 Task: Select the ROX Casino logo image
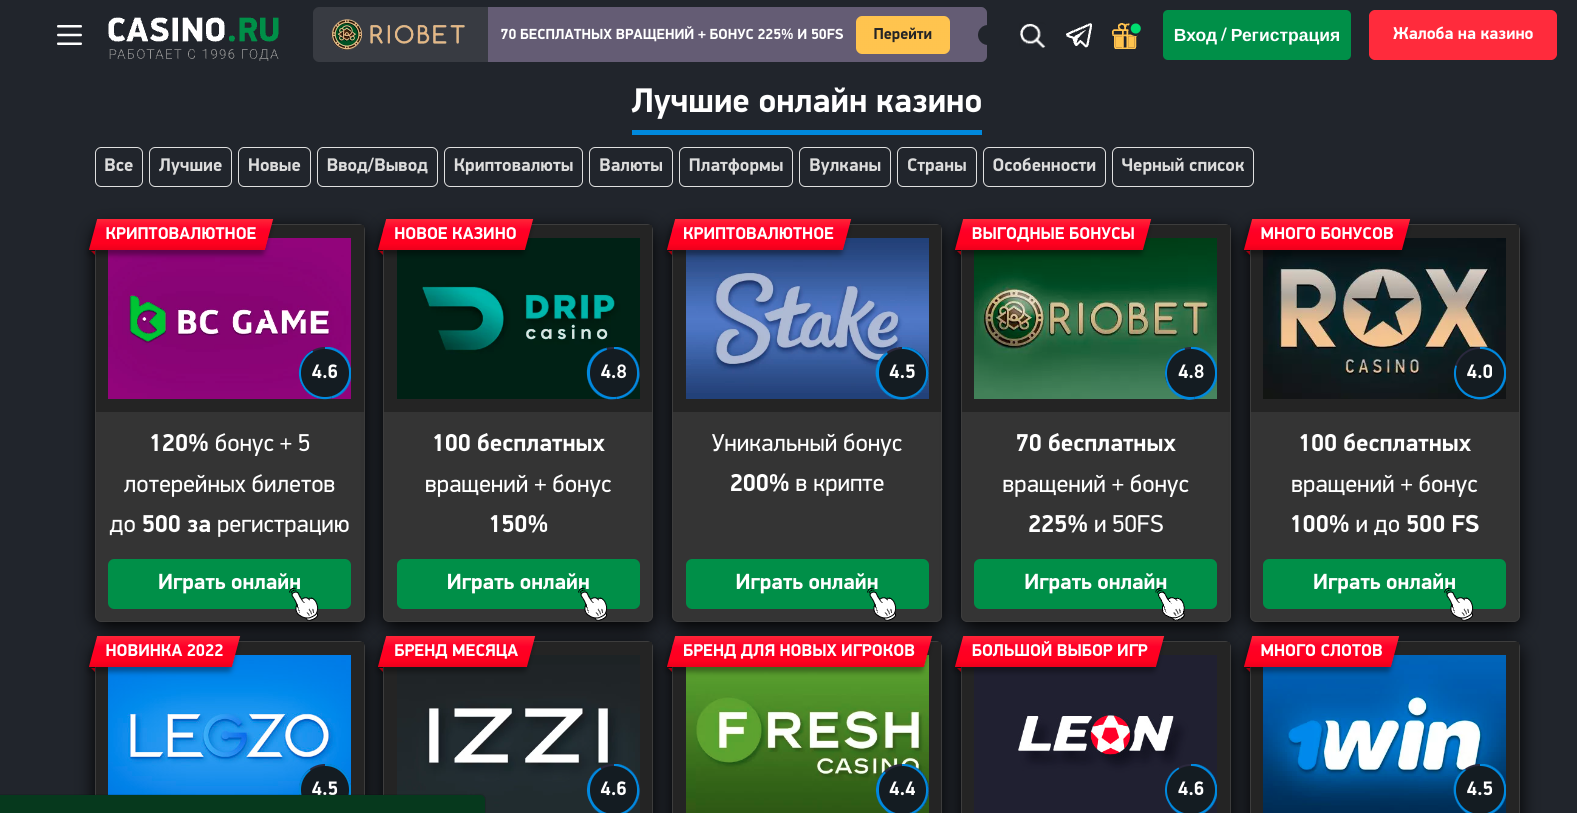click(1384, 318)
